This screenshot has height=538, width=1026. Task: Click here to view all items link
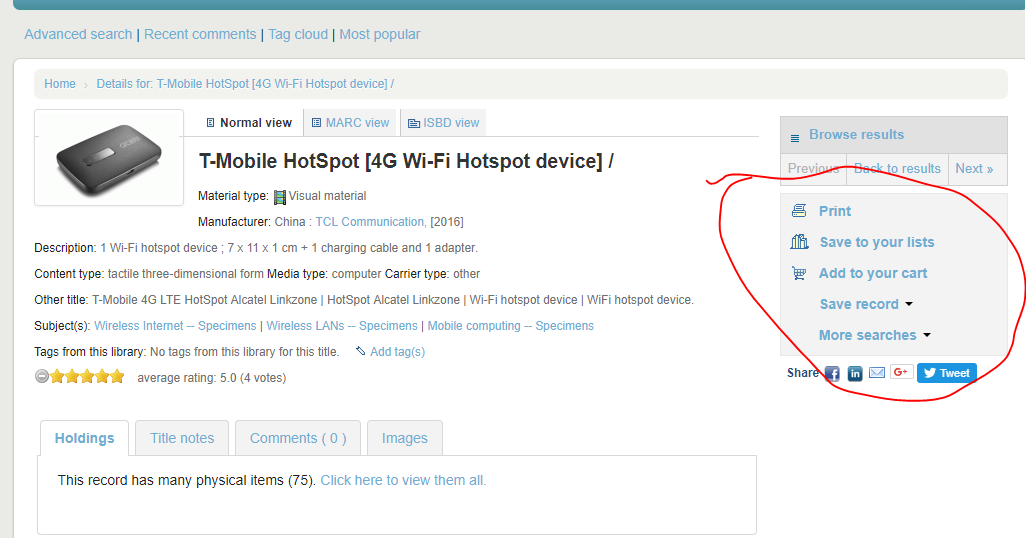[x=403, y=480]
